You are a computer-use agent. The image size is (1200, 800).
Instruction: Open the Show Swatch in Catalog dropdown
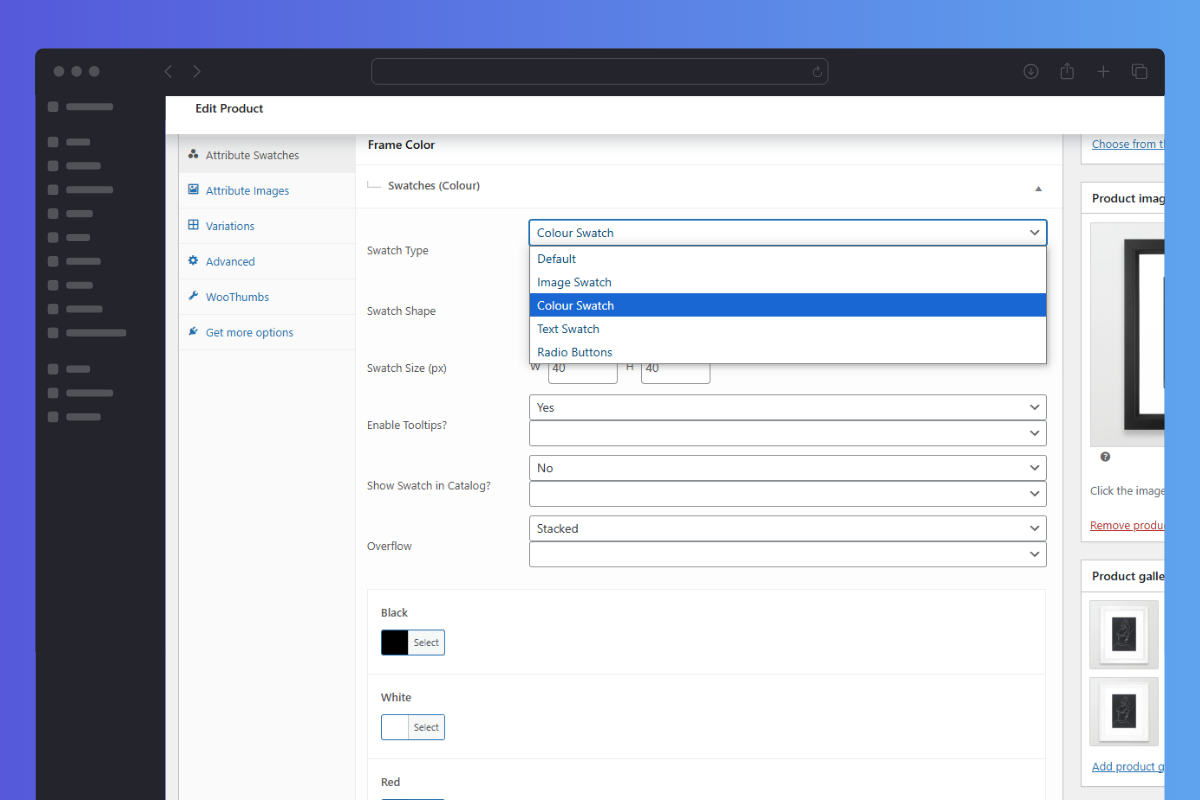point(787,468)
